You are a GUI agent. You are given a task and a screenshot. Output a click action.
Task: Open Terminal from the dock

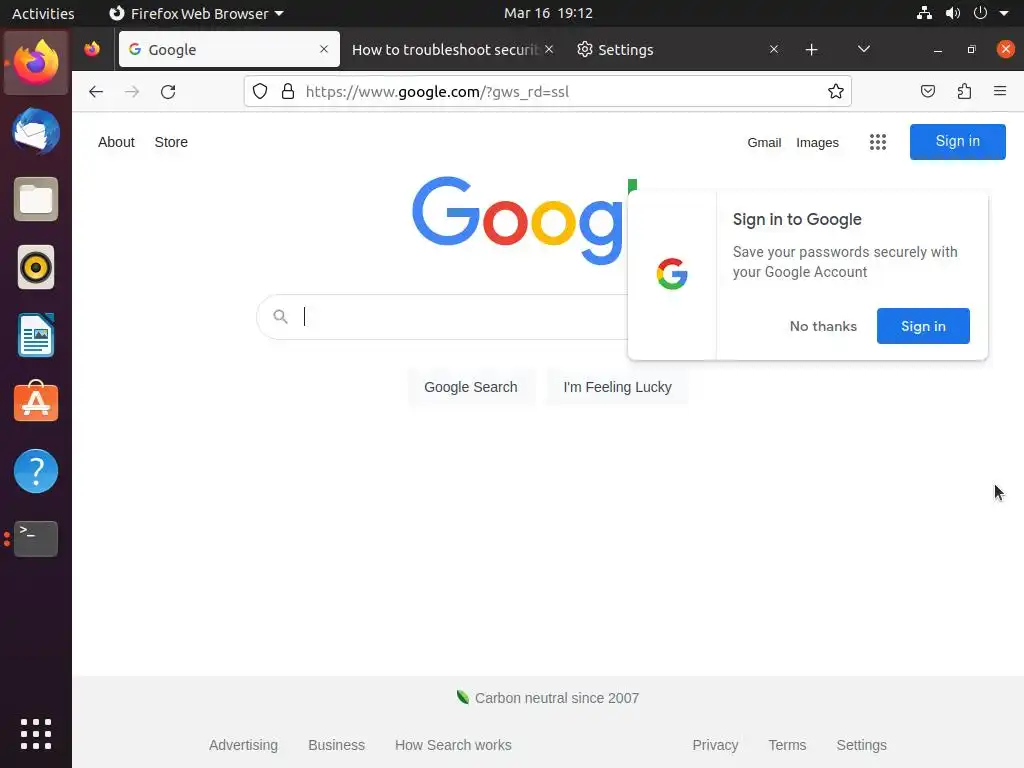click(36, 539)
